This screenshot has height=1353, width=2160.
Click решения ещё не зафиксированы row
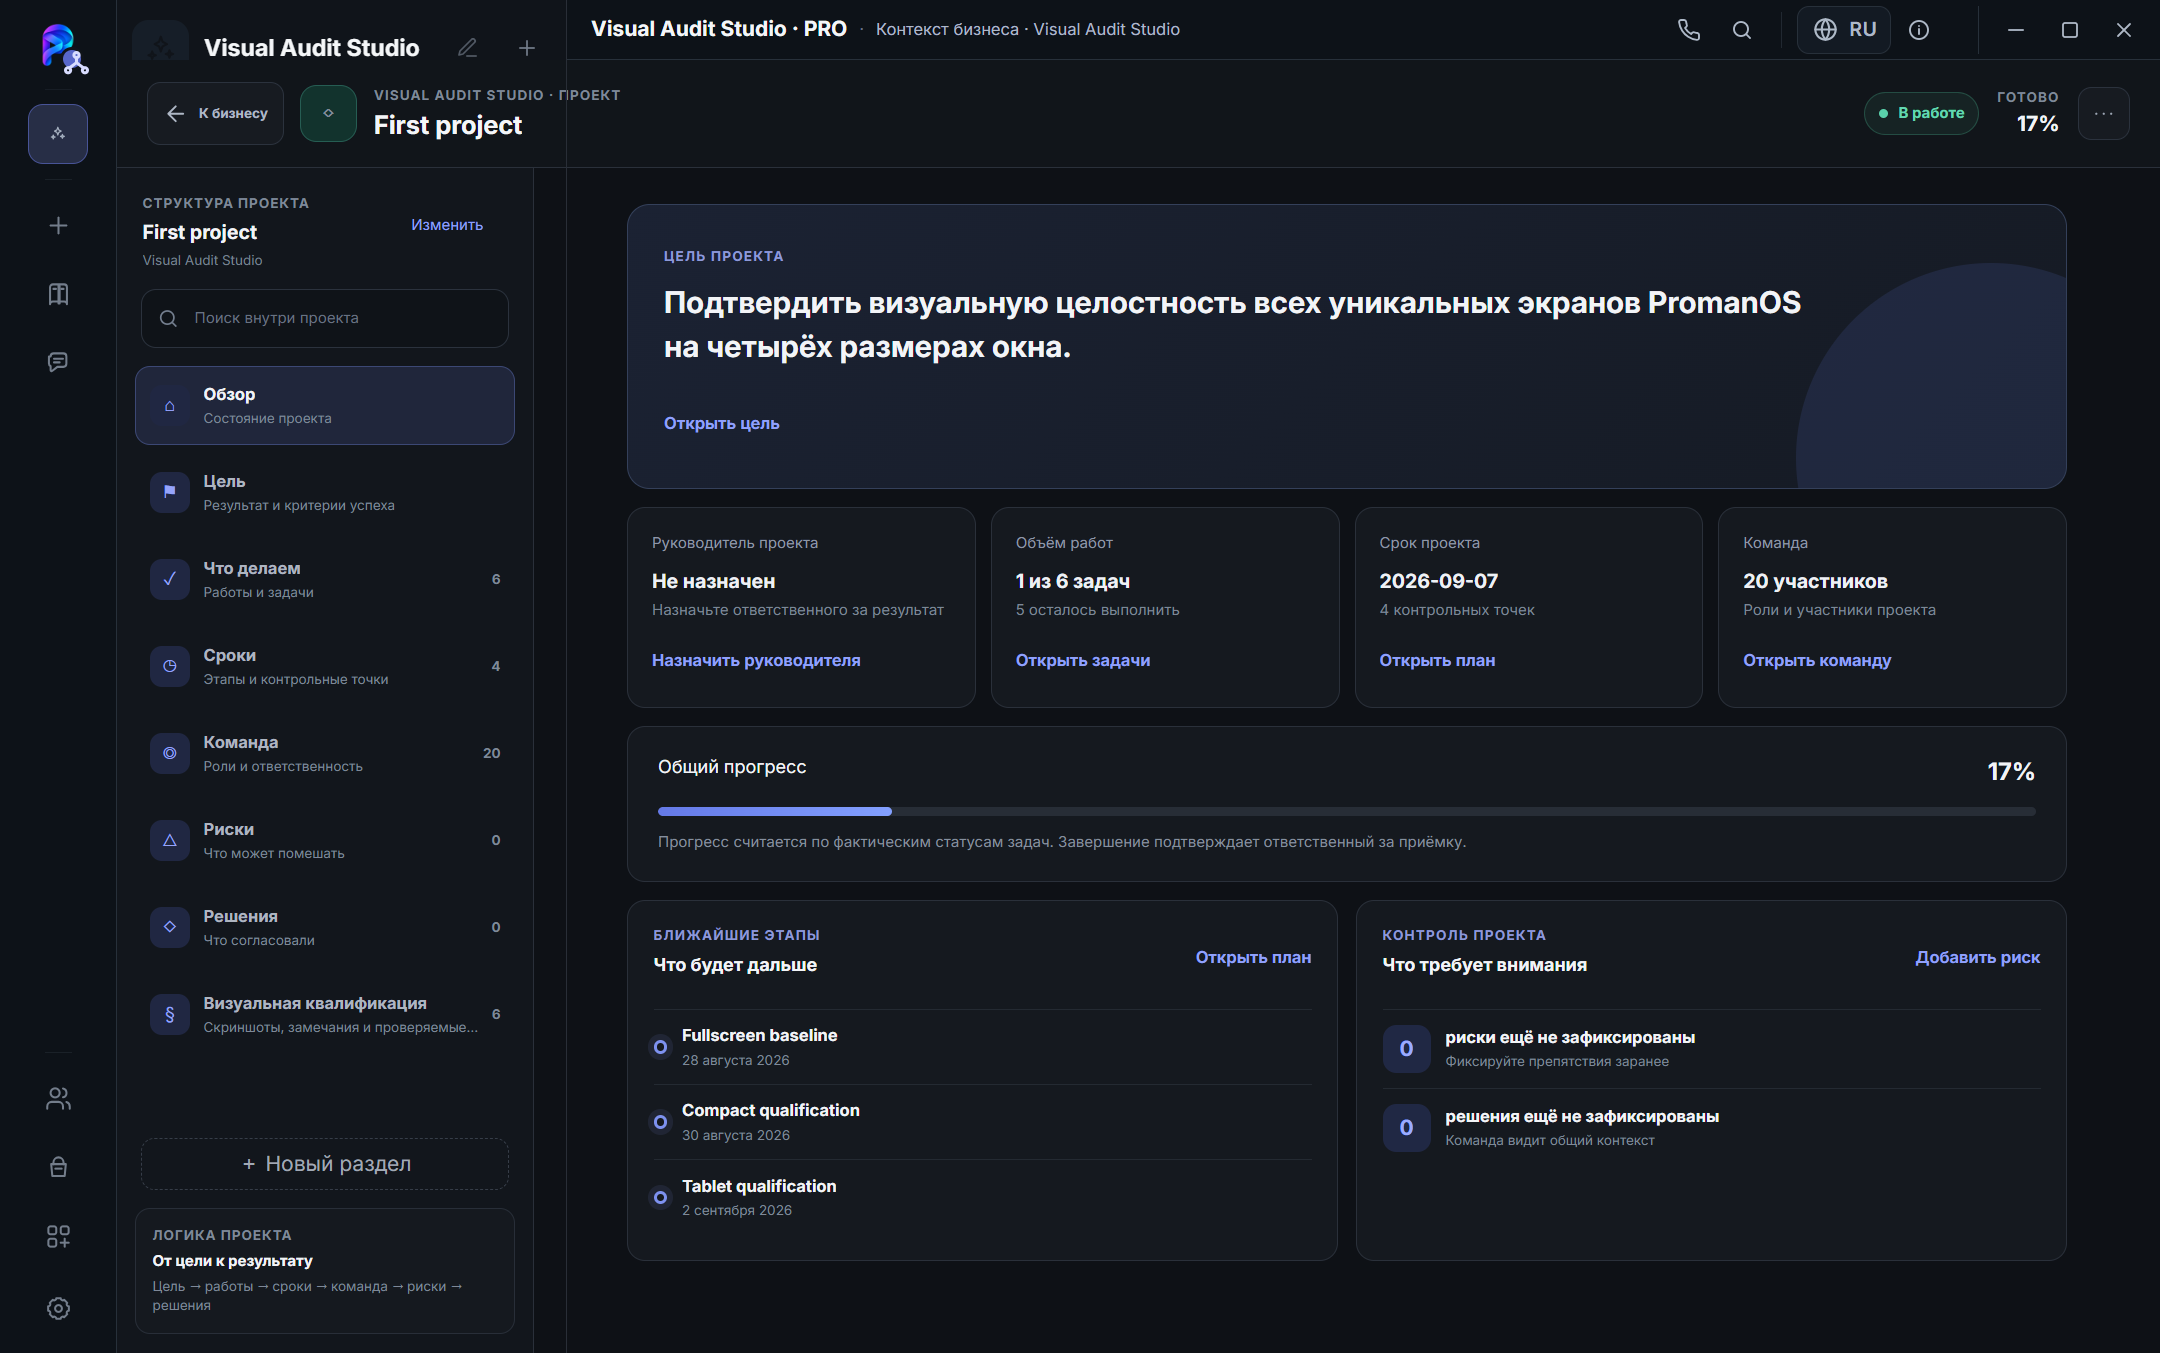[x=1711, y=1128]
